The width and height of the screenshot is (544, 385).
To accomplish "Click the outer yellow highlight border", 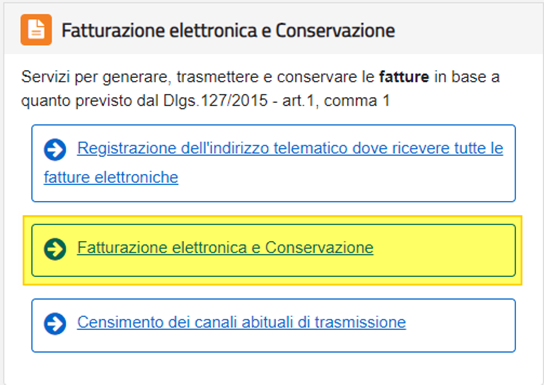I will tap(272, 219).
